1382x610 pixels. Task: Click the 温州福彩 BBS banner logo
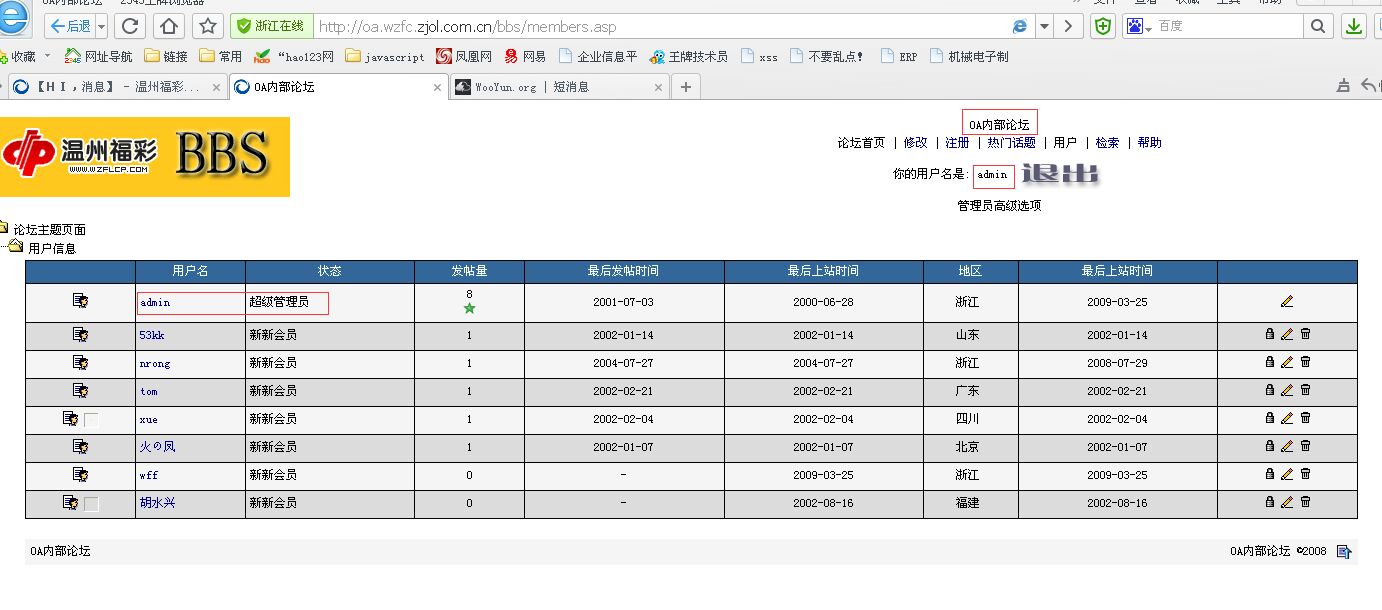145,157
